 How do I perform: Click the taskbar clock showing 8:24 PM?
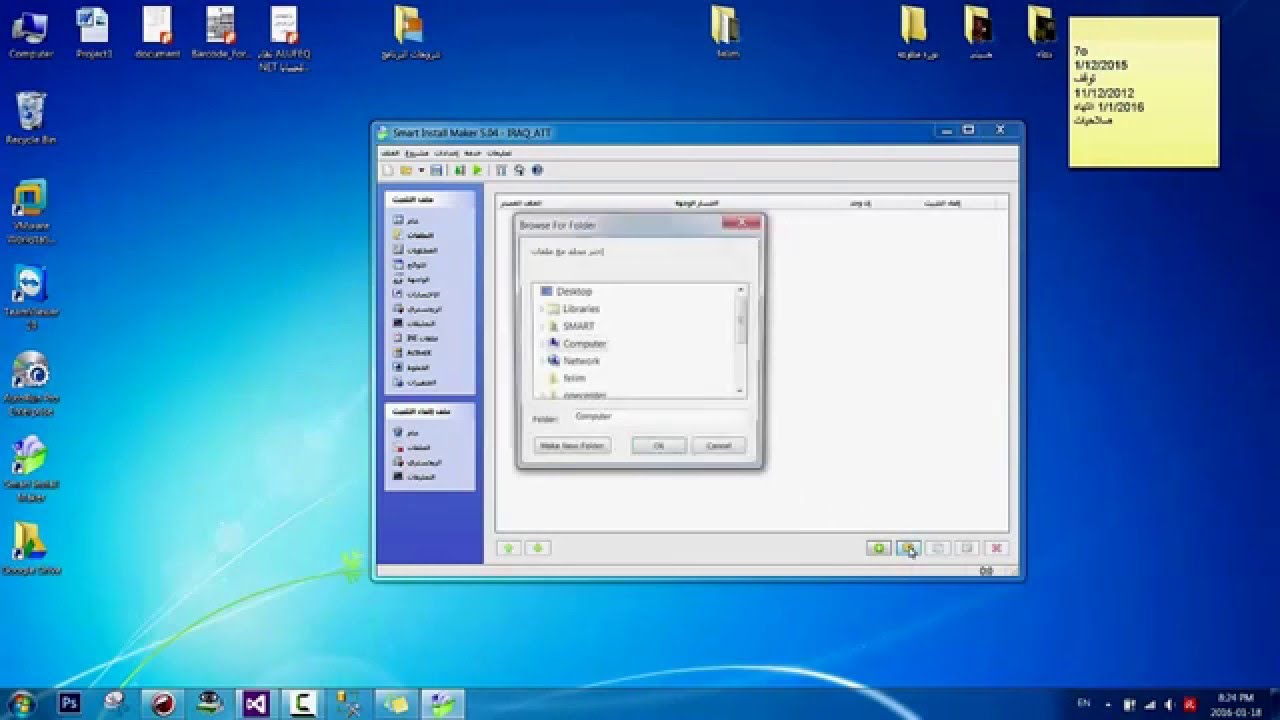(x=1236, y=703)
